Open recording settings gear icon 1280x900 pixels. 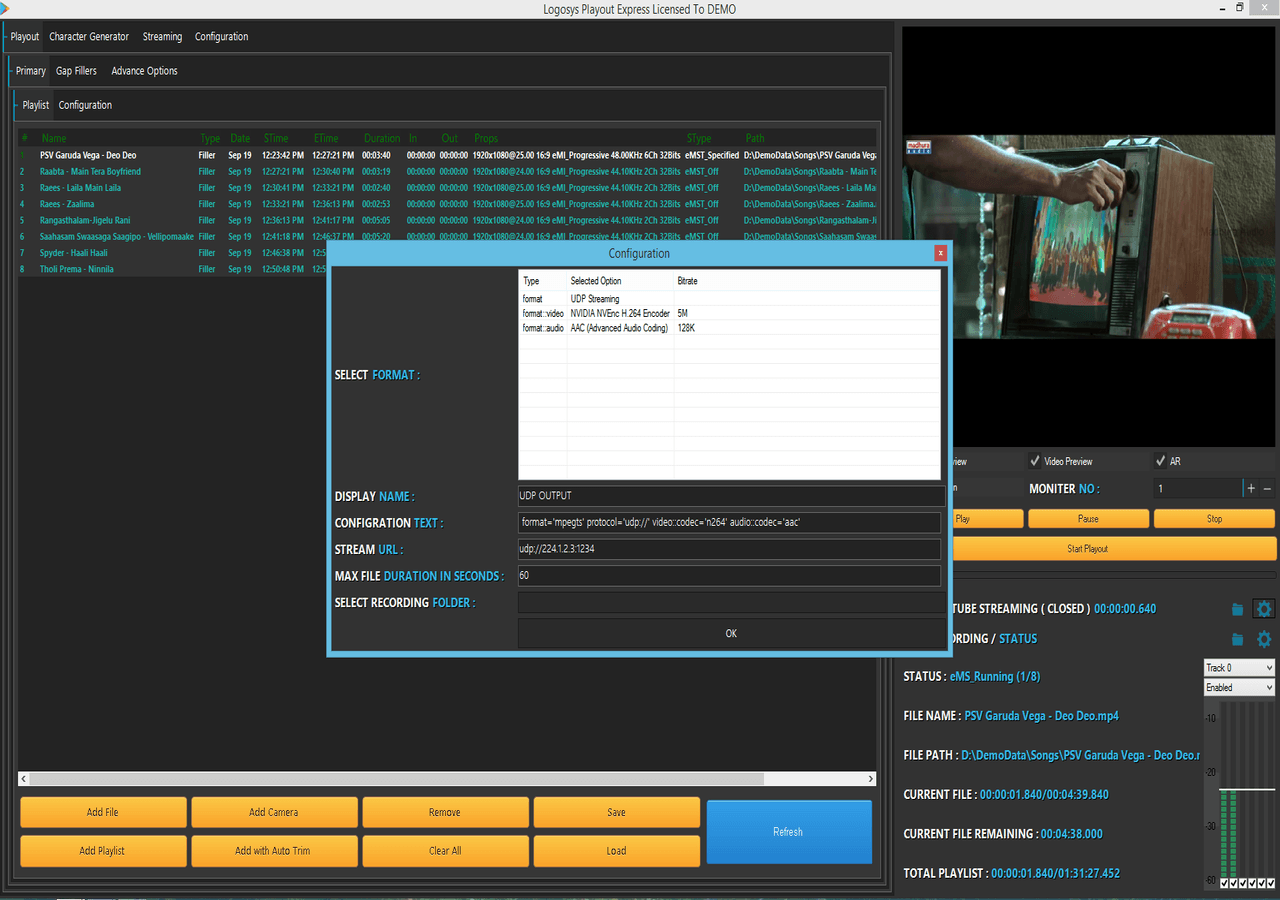pos(1264,639)
